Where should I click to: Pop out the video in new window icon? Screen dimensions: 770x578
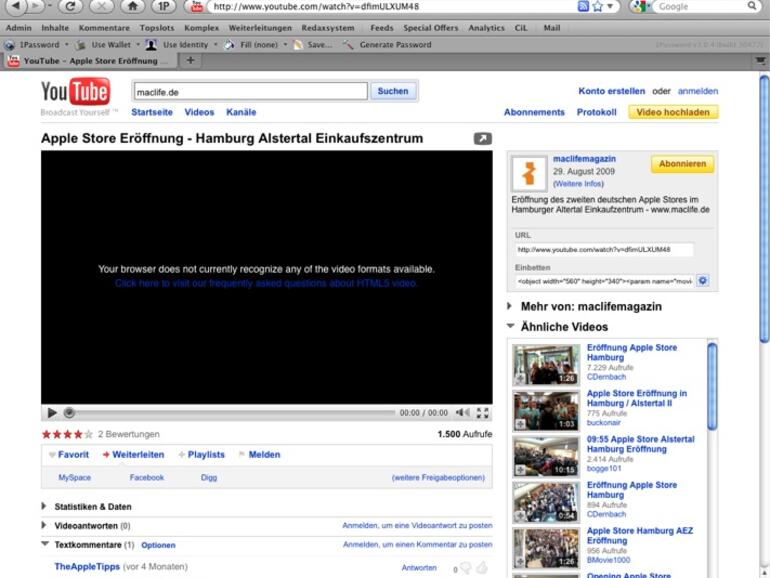coord(482,138)
